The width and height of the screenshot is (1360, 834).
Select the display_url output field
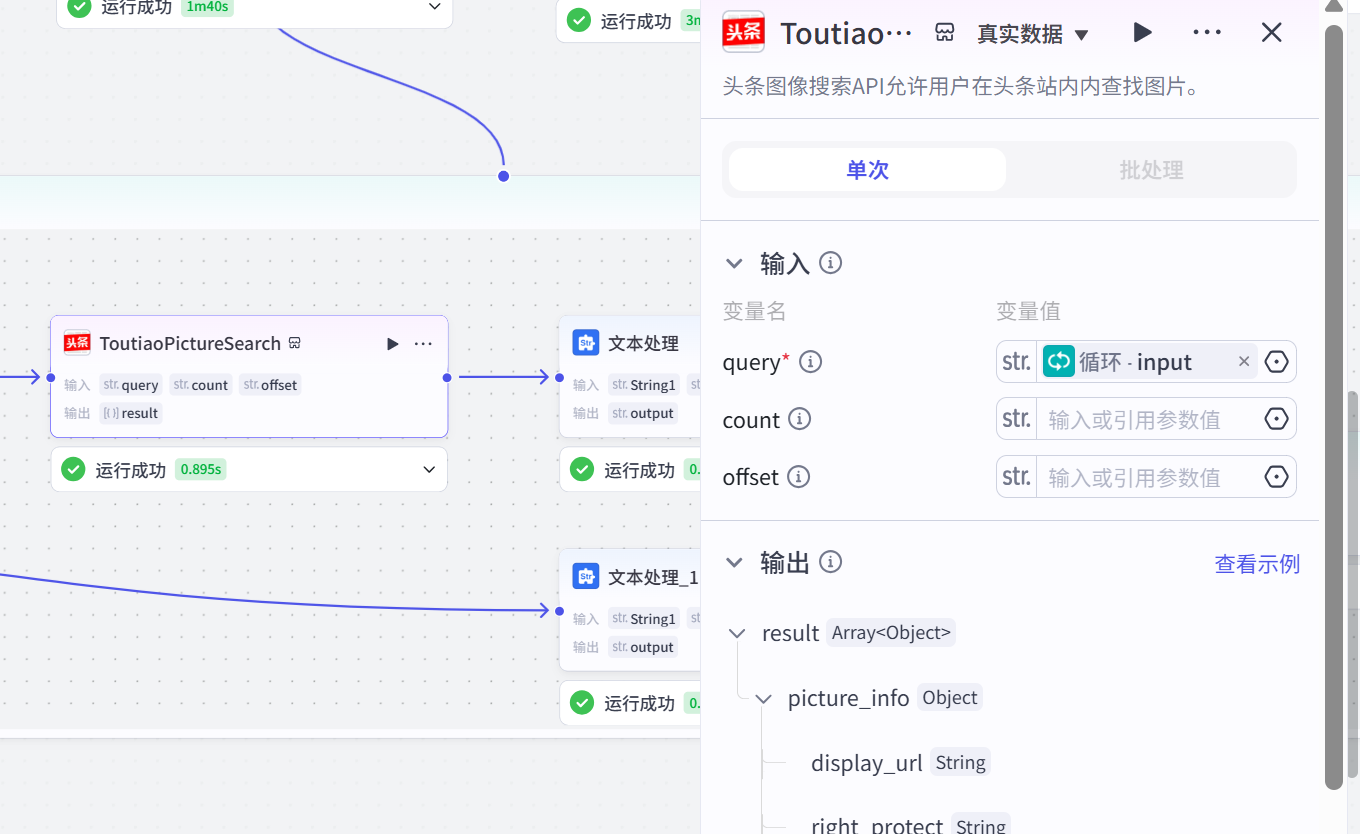pos(867,763)
